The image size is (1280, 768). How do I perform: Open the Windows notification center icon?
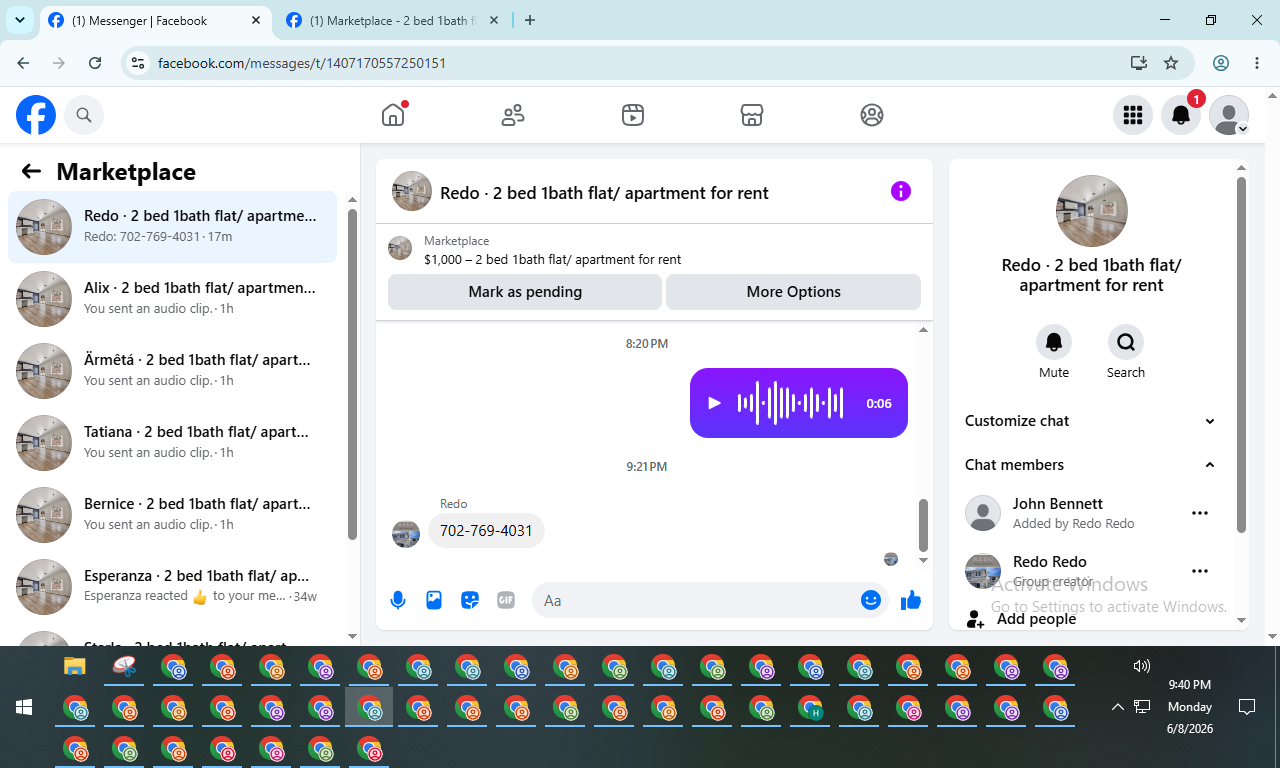[x=1247, y=707]
